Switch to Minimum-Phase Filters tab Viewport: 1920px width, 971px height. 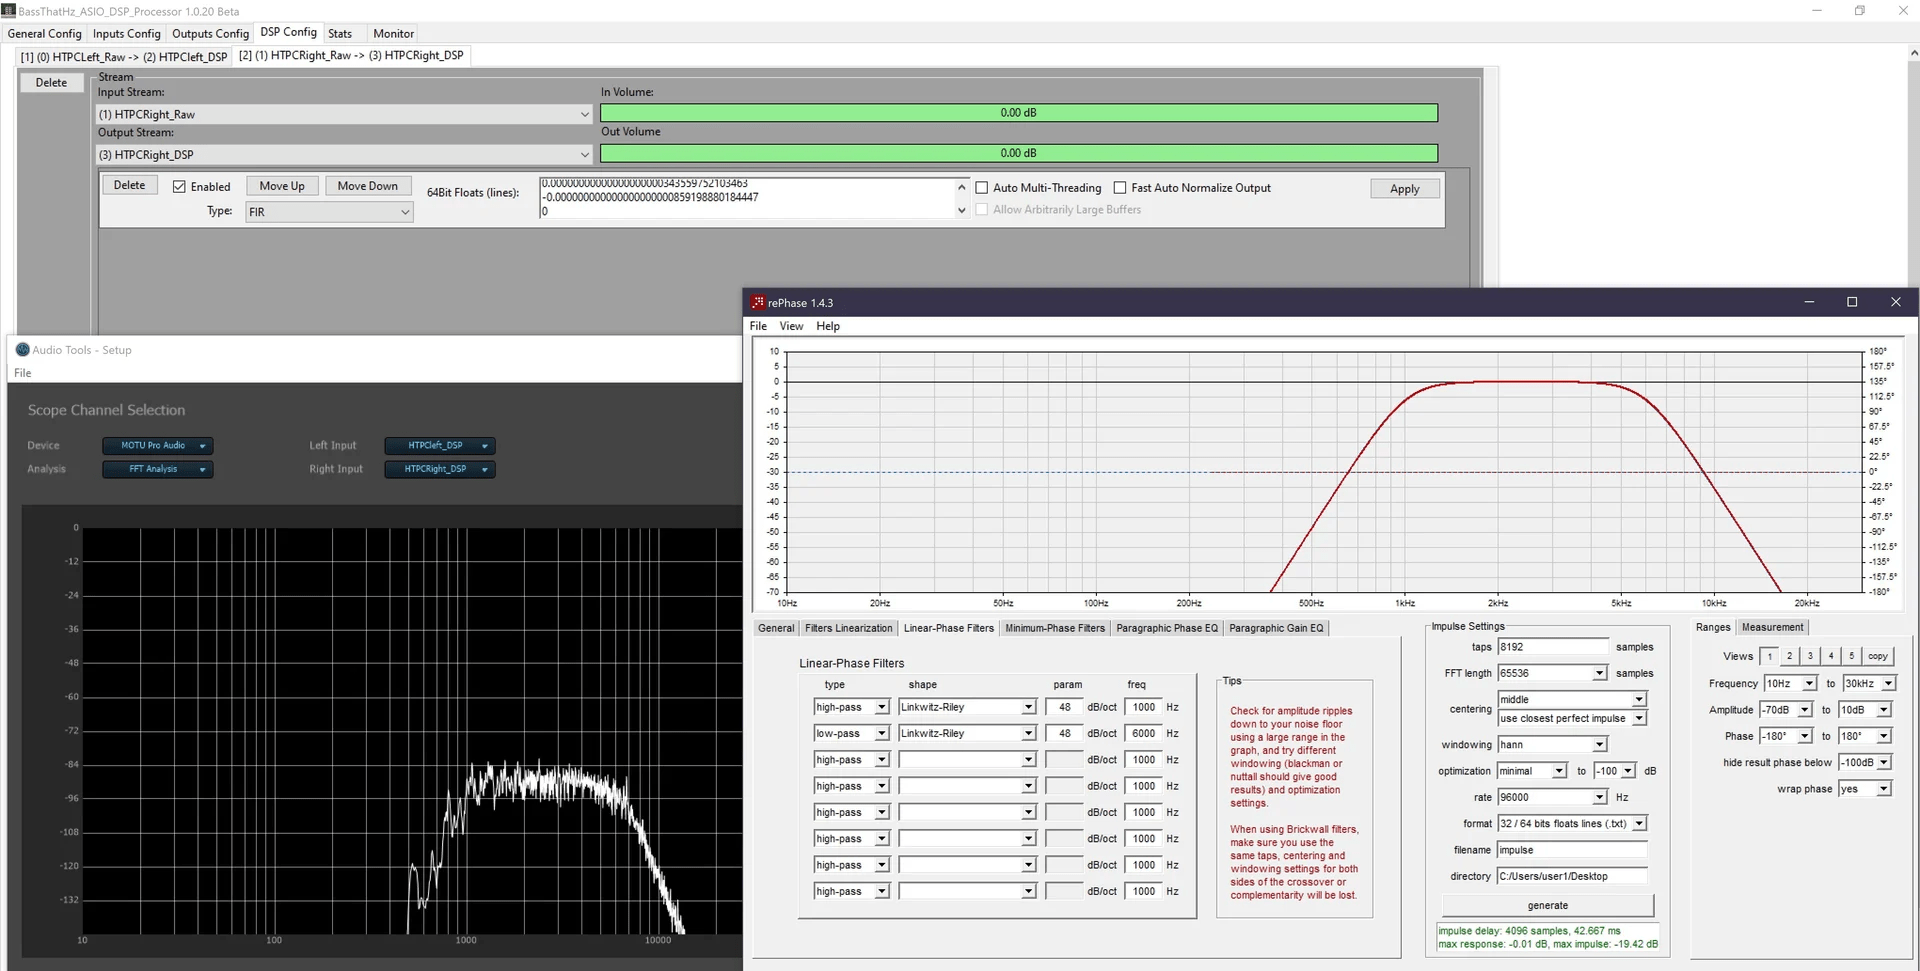1055,629
